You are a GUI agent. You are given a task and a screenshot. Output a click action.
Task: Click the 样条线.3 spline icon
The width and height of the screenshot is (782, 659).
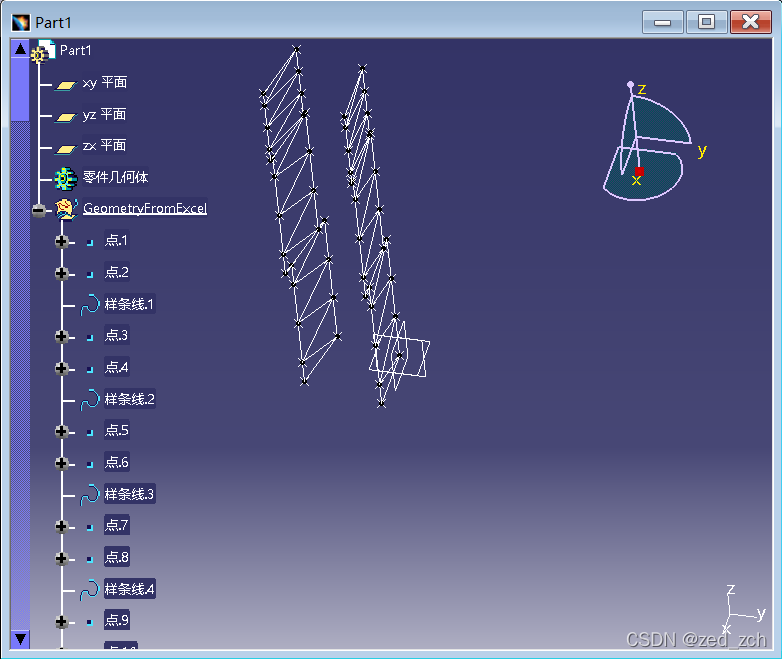coord(89,494)
